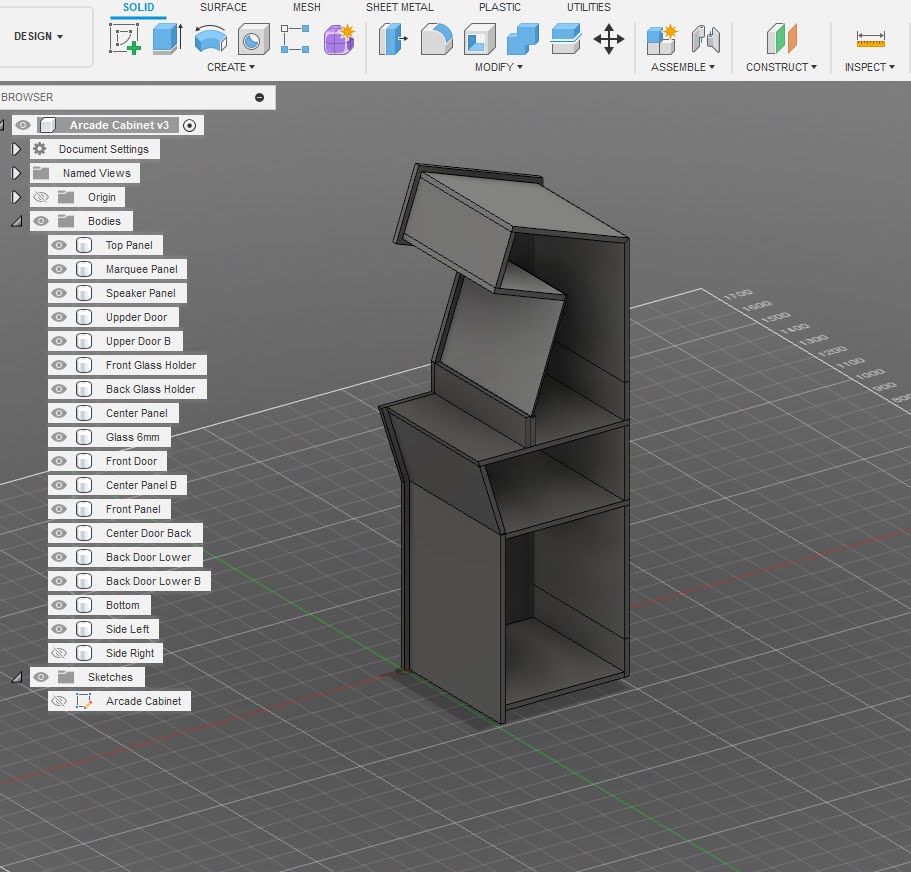Image resolution: width=911 pixels, height=872 pixels.
Task: Select the Side Left body
Action: pyautogui.click(x=127, y=629)
